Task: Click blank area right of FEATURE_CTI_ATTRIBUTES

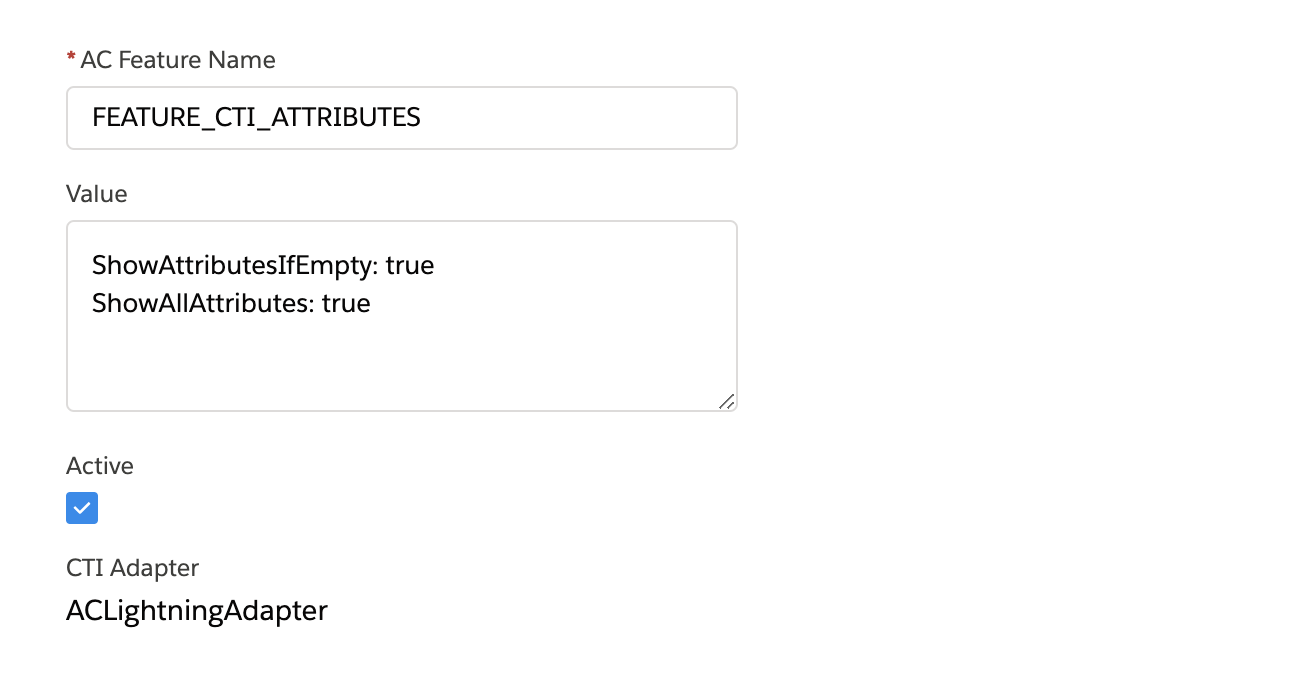Action: tap(578, 118)
